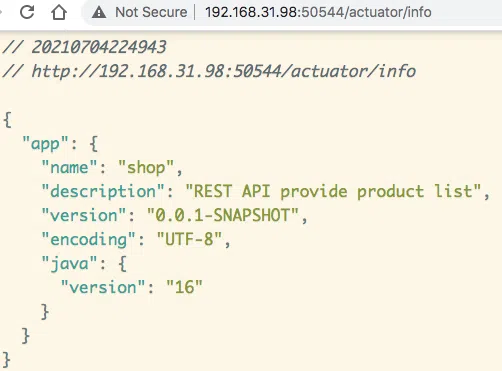502x371 pixels.
Task: Select the "java" key
Action: (x=69, y=263)
